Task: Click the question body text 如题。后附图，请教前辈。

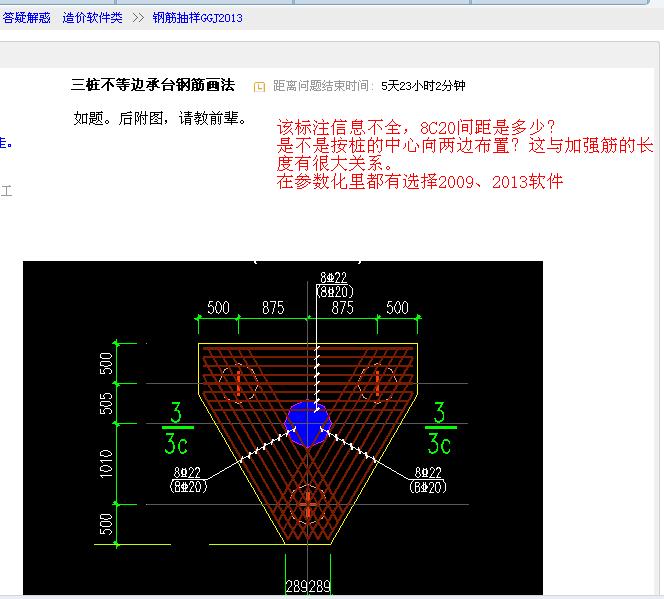Action: 160,118
